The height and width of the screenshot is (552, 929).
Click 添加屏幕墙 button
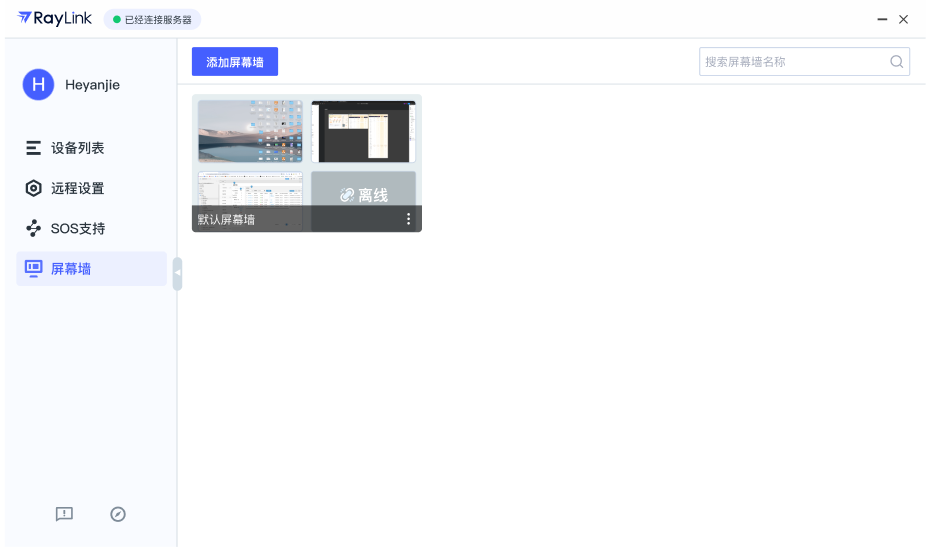coord(235,62)
